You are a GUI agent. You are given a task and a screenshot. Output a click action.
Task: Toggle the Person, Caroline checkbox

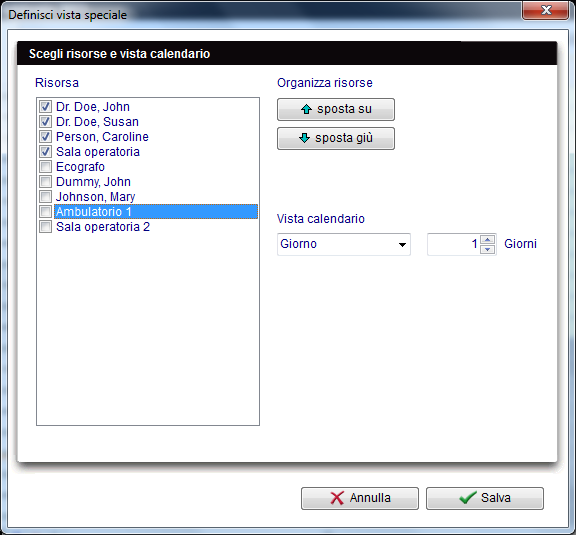(x=46, y=137)
